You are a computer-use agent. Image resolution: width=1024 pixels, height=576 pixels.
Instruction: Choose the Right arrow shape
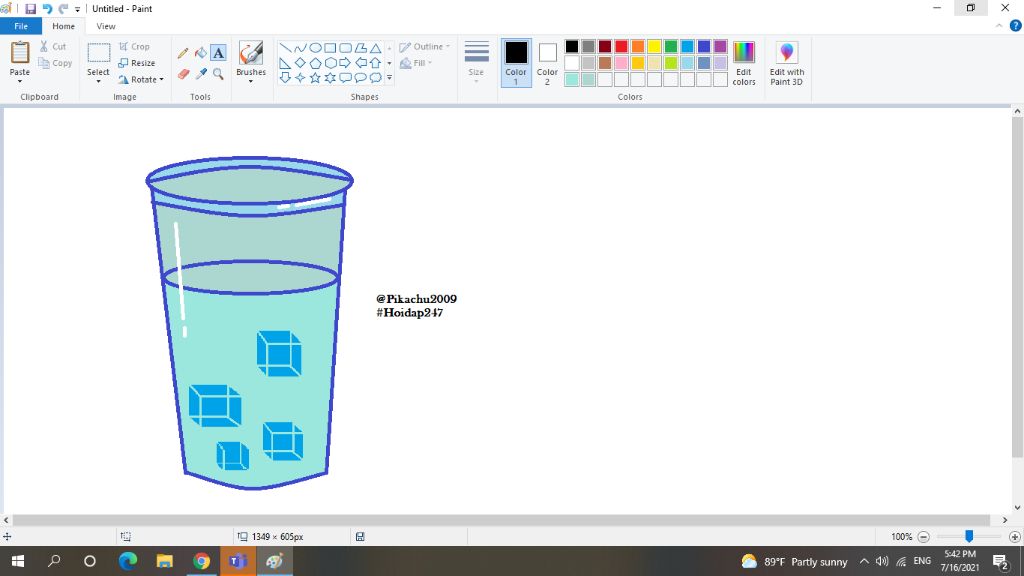click(345, 63)
